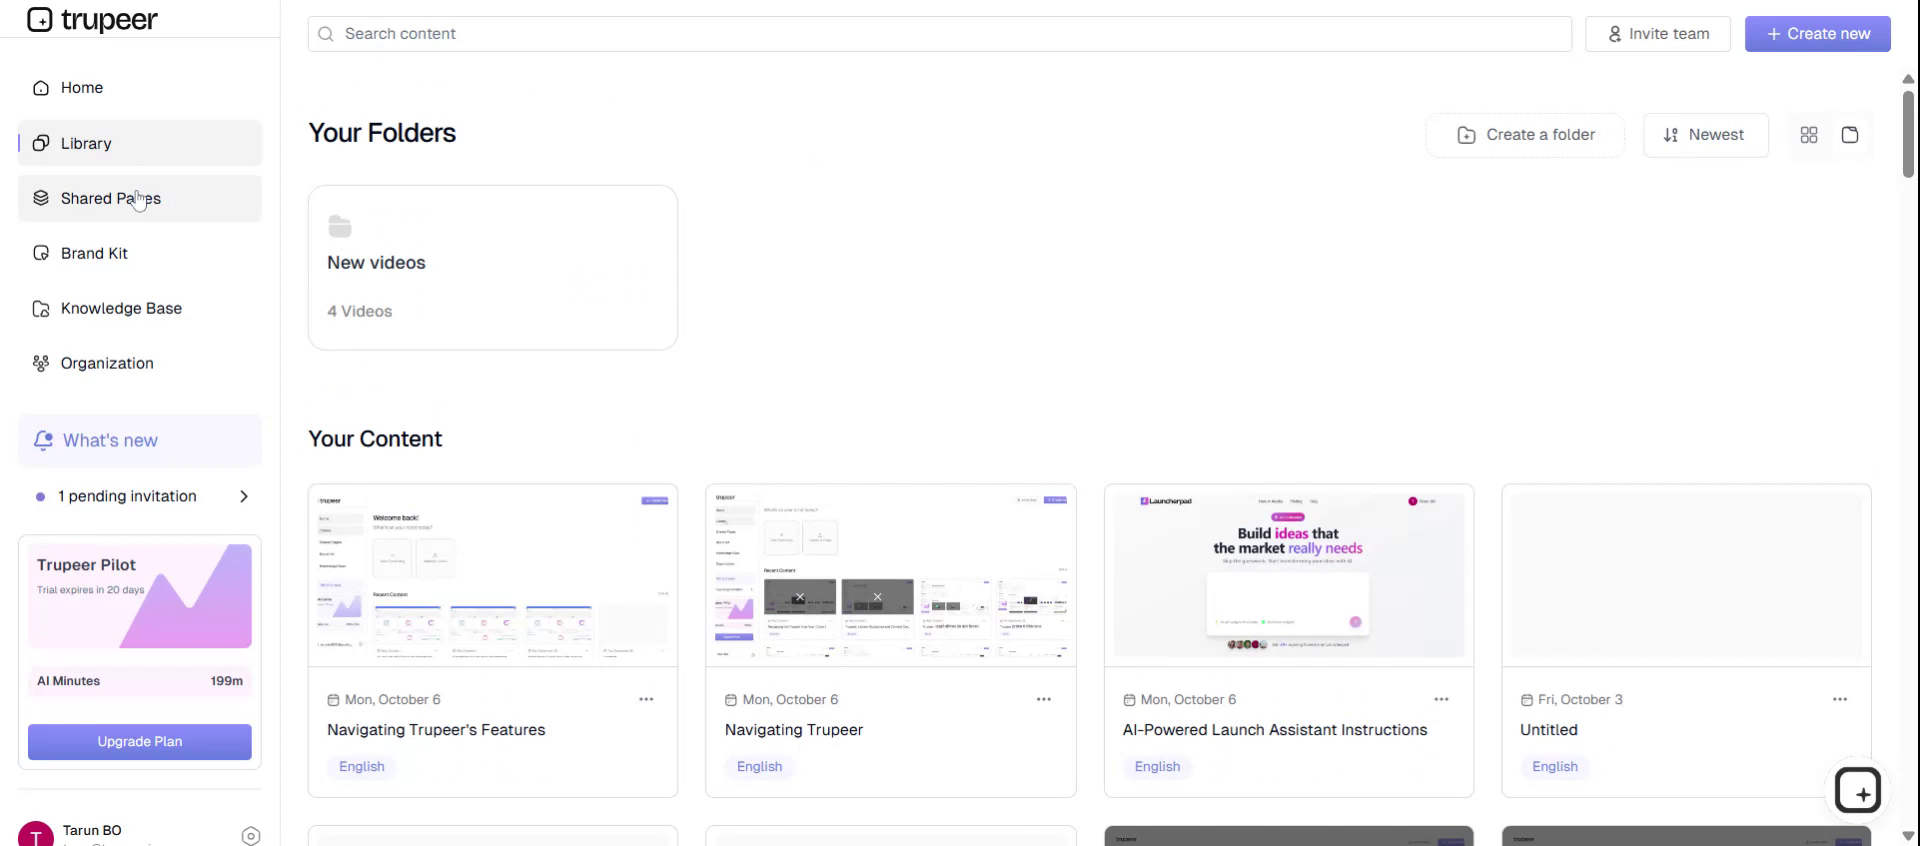The height and width of the screenshot is (846, 1920).
Task: Click the Organization people icon
Action: coord(41,363)
